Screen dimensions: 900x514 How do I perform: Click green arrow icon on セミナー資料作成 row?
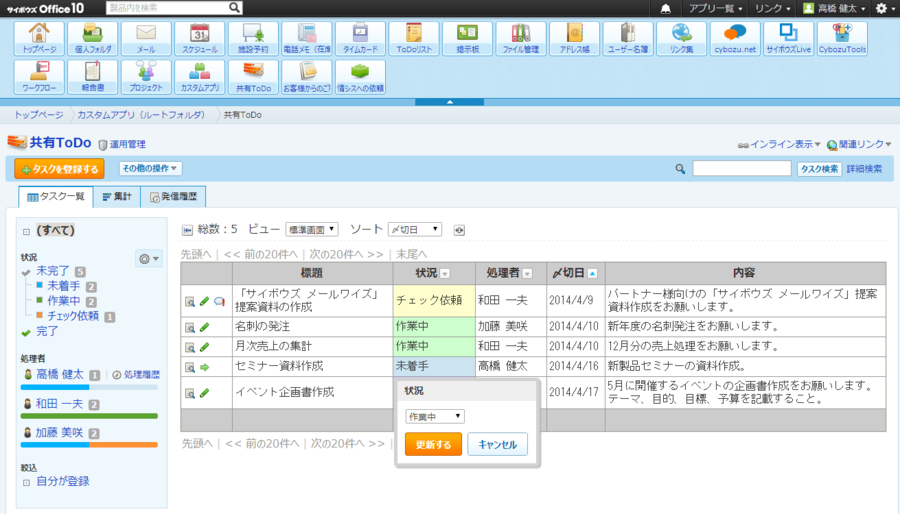205,367
